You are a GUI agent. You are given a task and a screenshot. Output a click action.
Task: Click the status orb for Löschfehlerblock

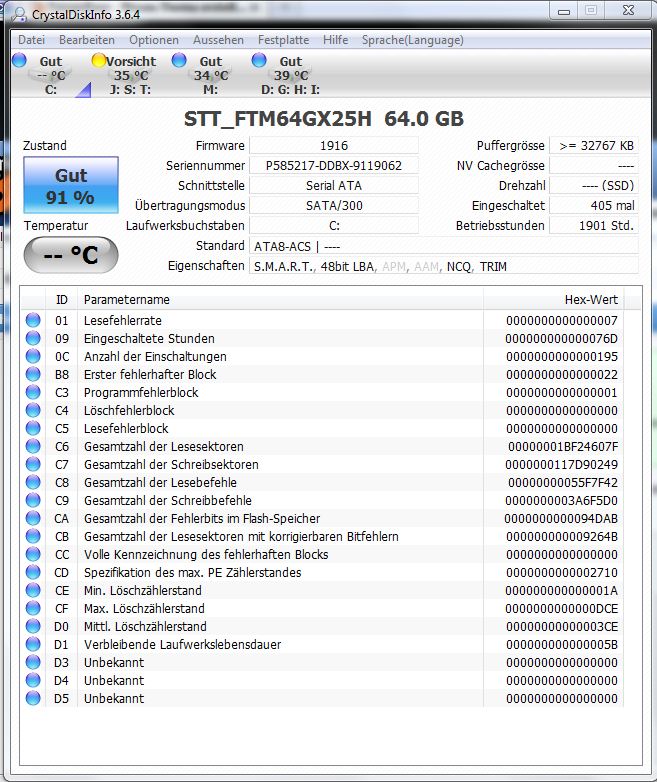point(33,410)
